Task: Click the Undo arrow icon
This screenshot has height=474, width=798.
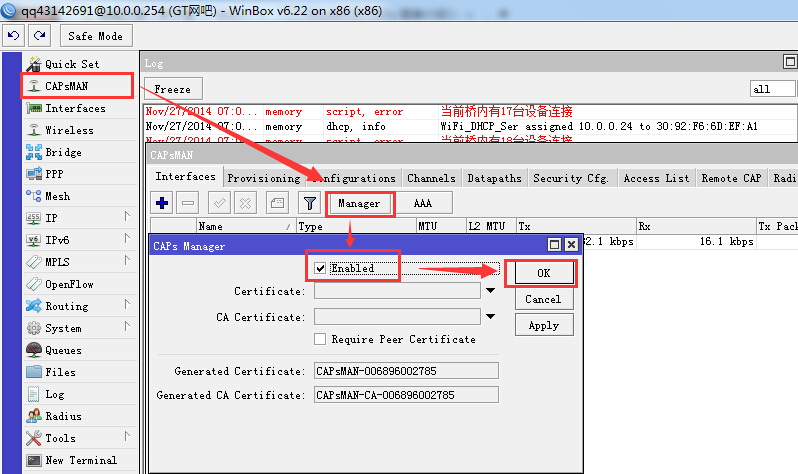Action: (14, 36)
